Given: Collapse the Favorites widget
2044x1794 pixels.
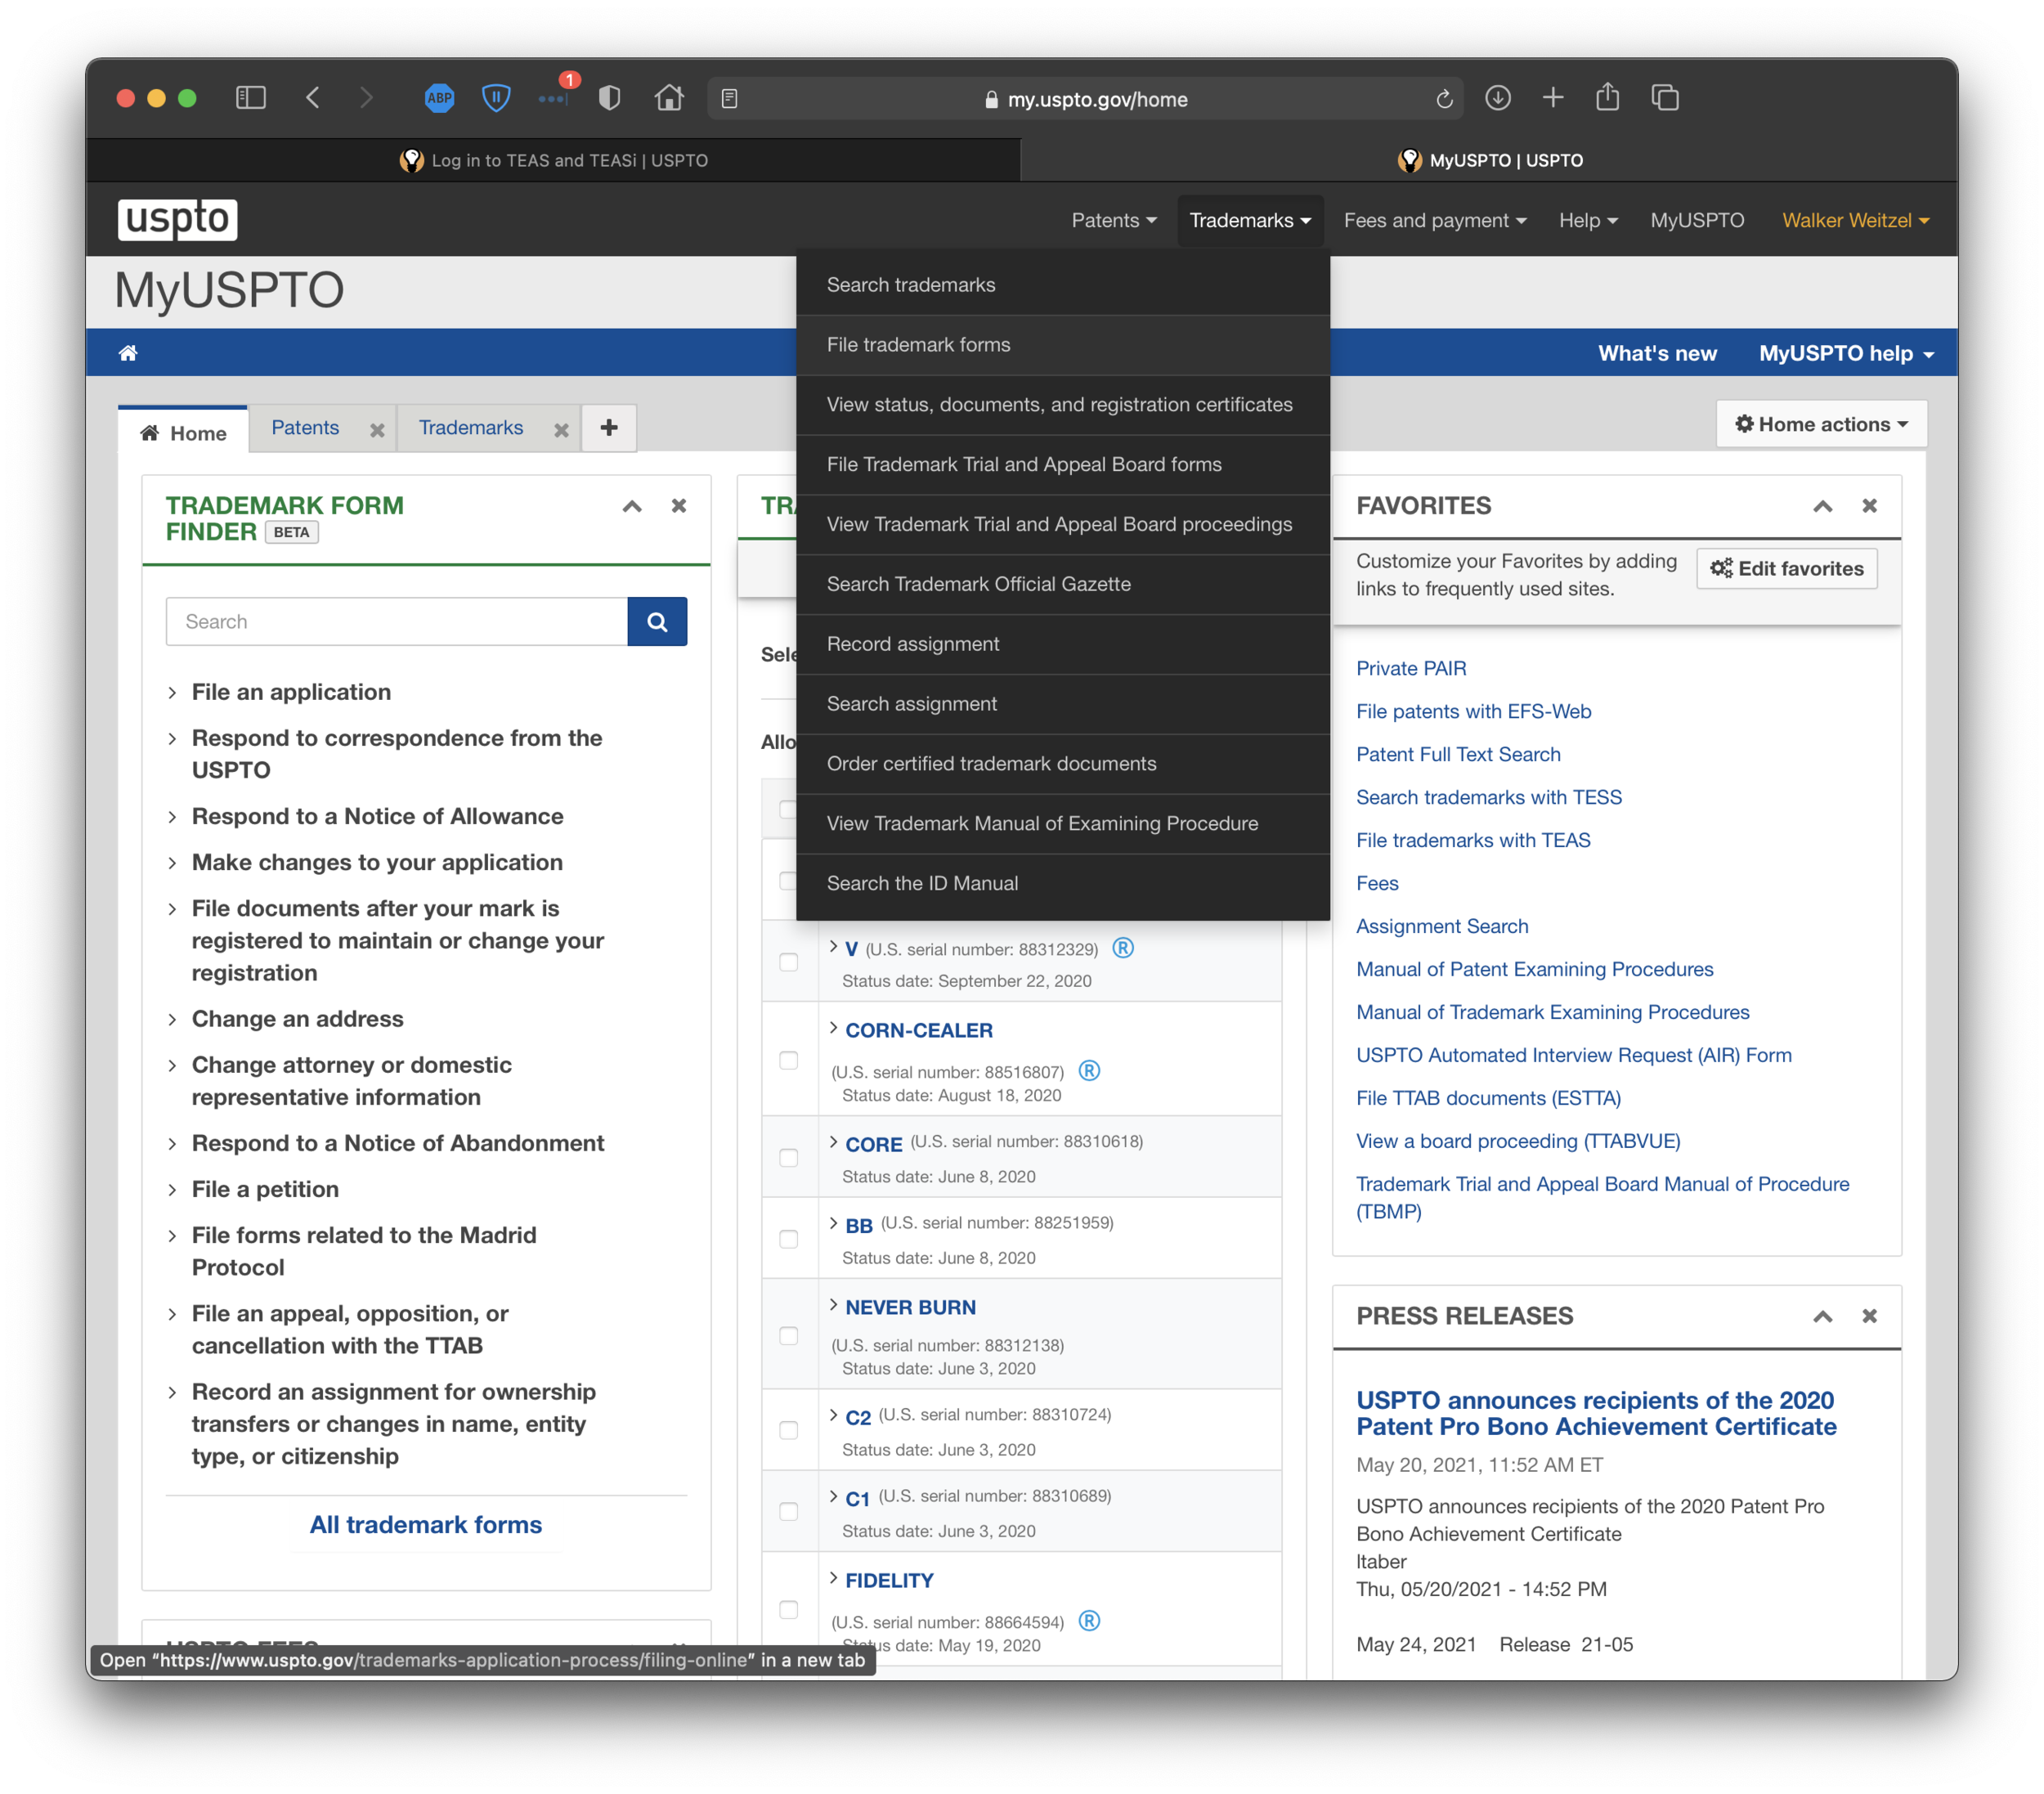Looking at the screenshot, I should tap(1822, 506).
